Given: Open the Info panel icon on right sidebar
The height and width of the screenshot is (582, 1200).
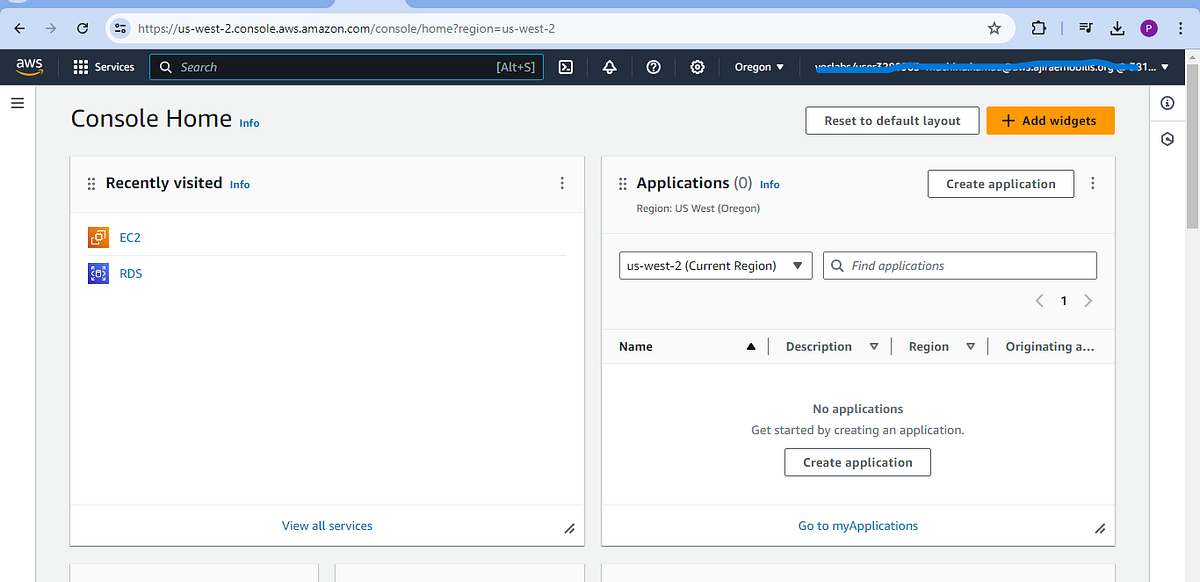Looking at the screenshot, I should 1167,103.
